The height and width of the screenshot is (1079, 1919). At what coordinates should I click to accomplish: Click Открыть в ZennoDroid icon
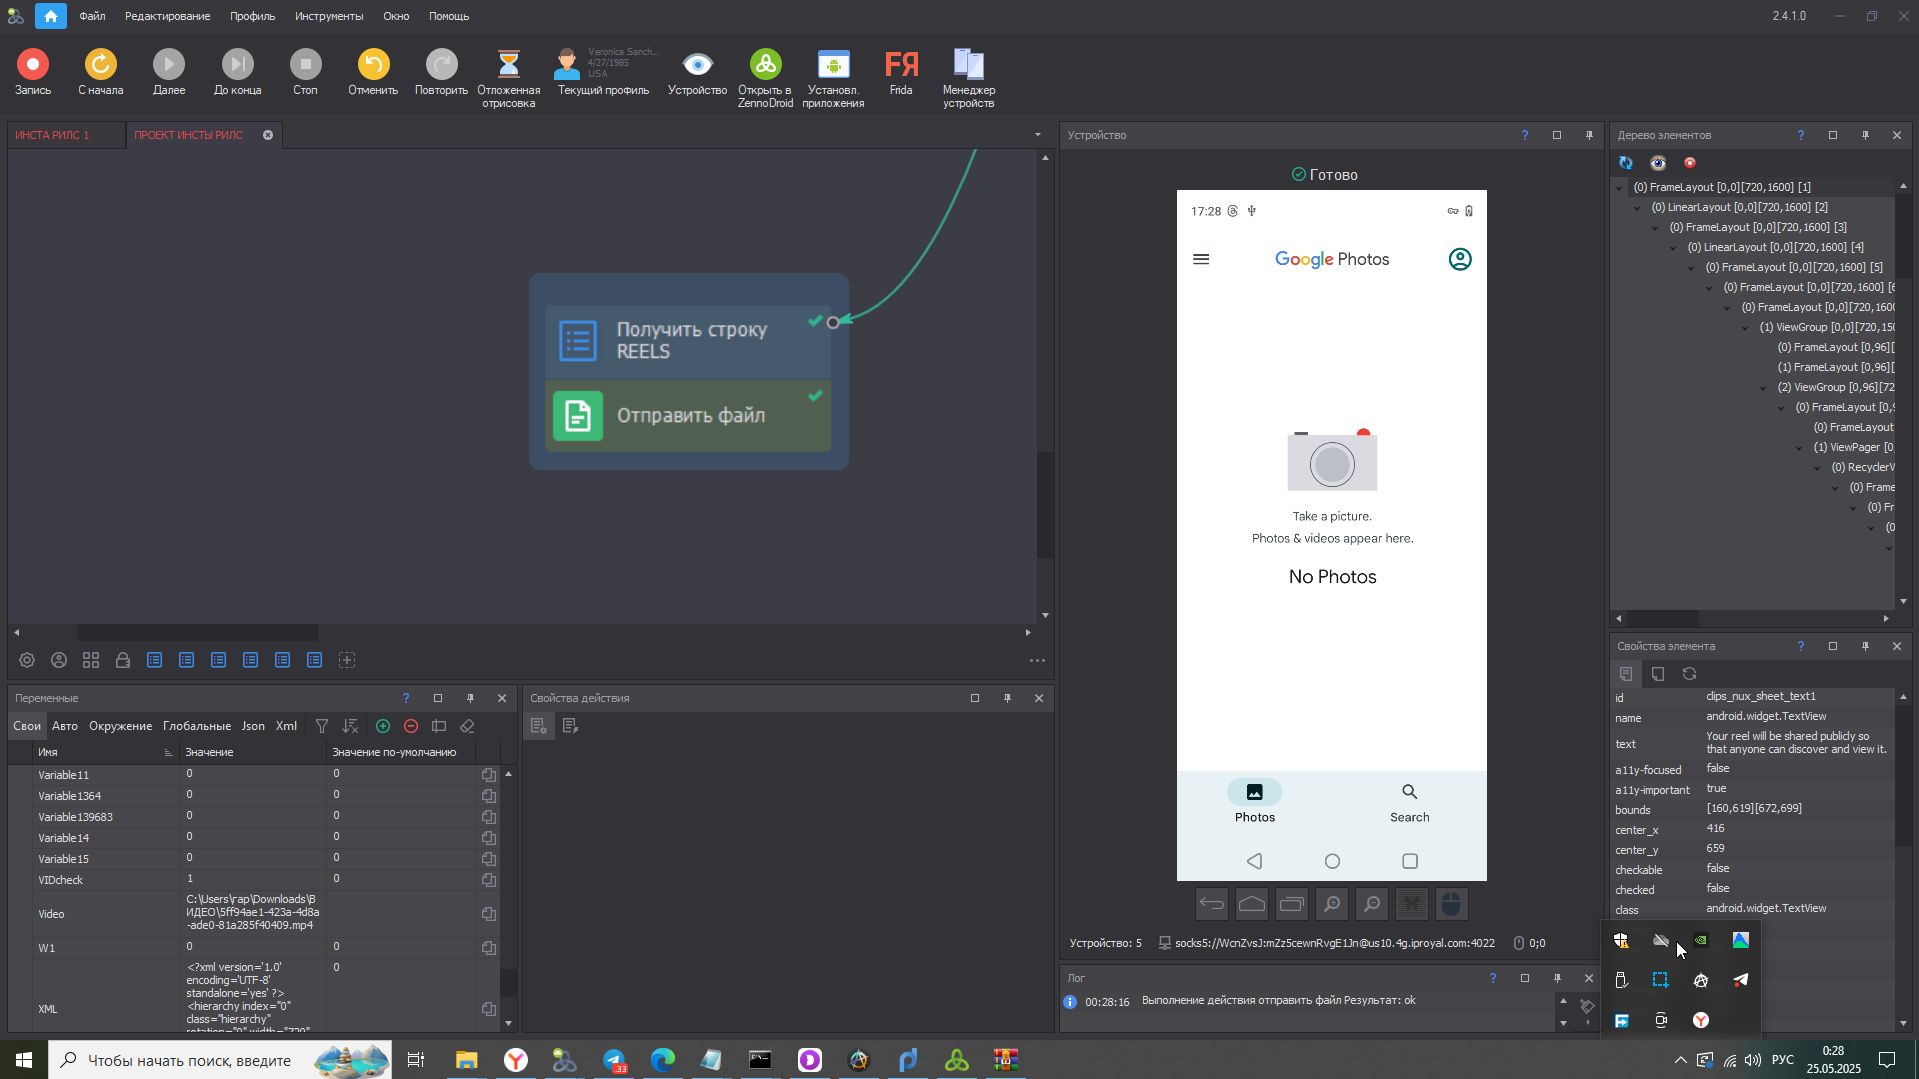click(765, 65)
